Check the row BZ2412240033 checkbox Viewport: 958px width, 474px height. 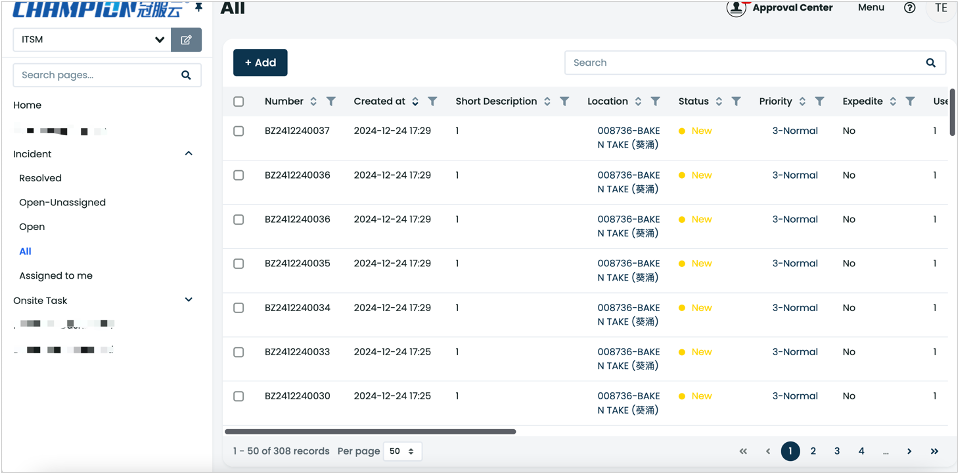pos(238,352)
